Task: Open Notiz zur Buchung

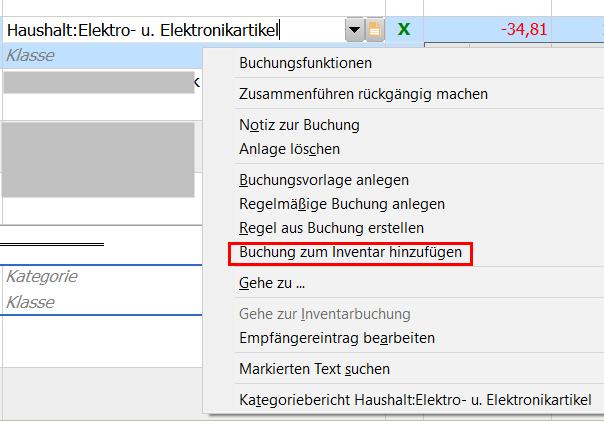Action: [299, 125]
